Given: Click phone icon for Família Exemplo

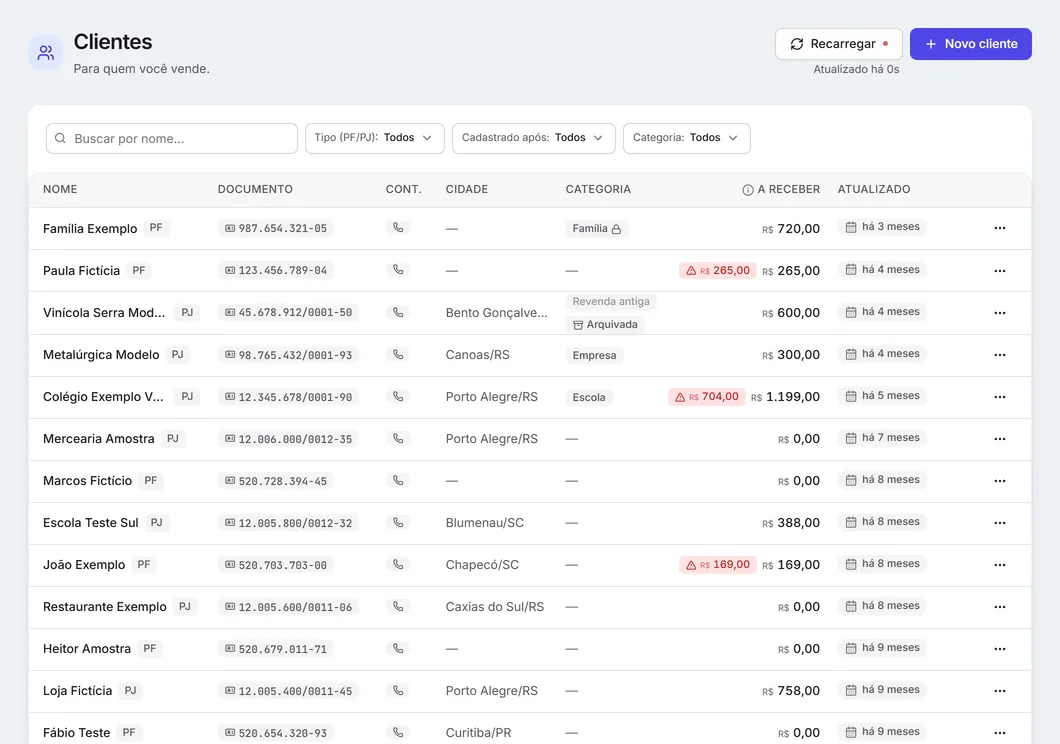Looking at the screenshot, I should tap(398, 228).
